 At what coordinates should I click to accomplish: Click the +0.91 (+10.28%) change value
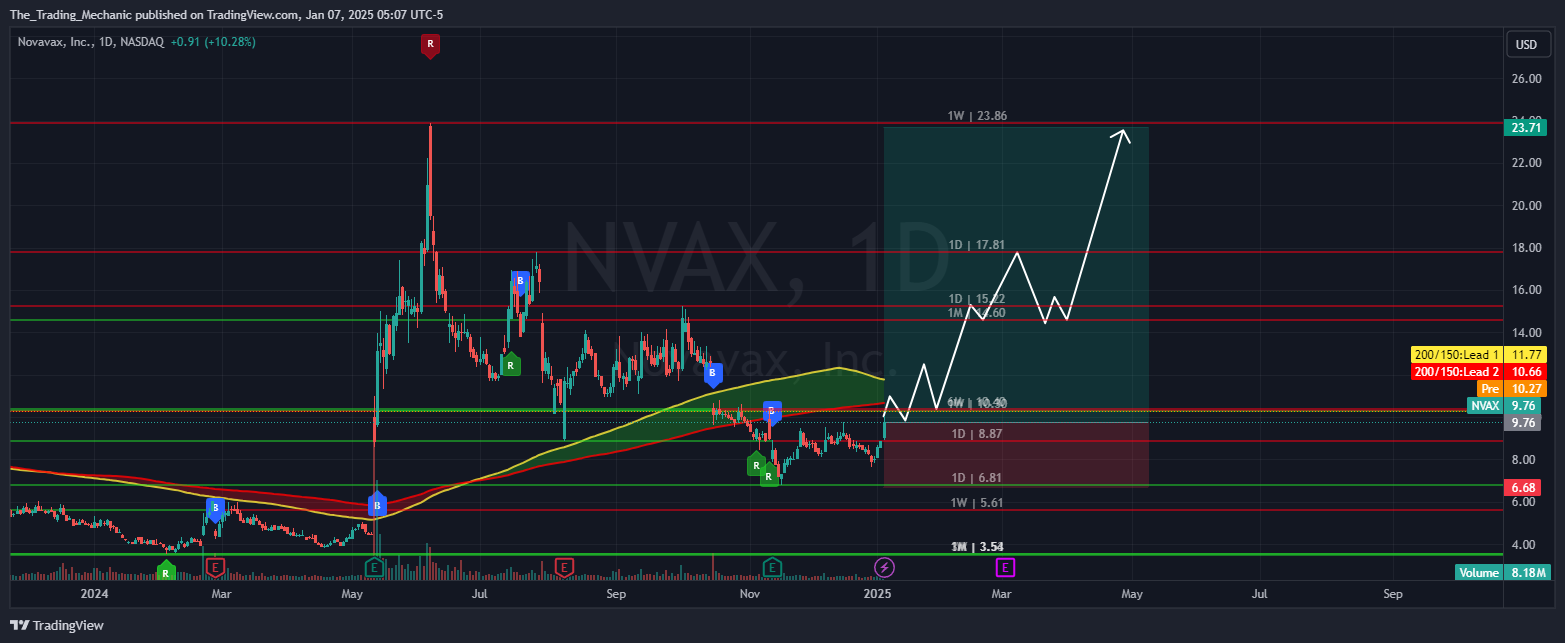pyautogui.click(x=213, y=42)
